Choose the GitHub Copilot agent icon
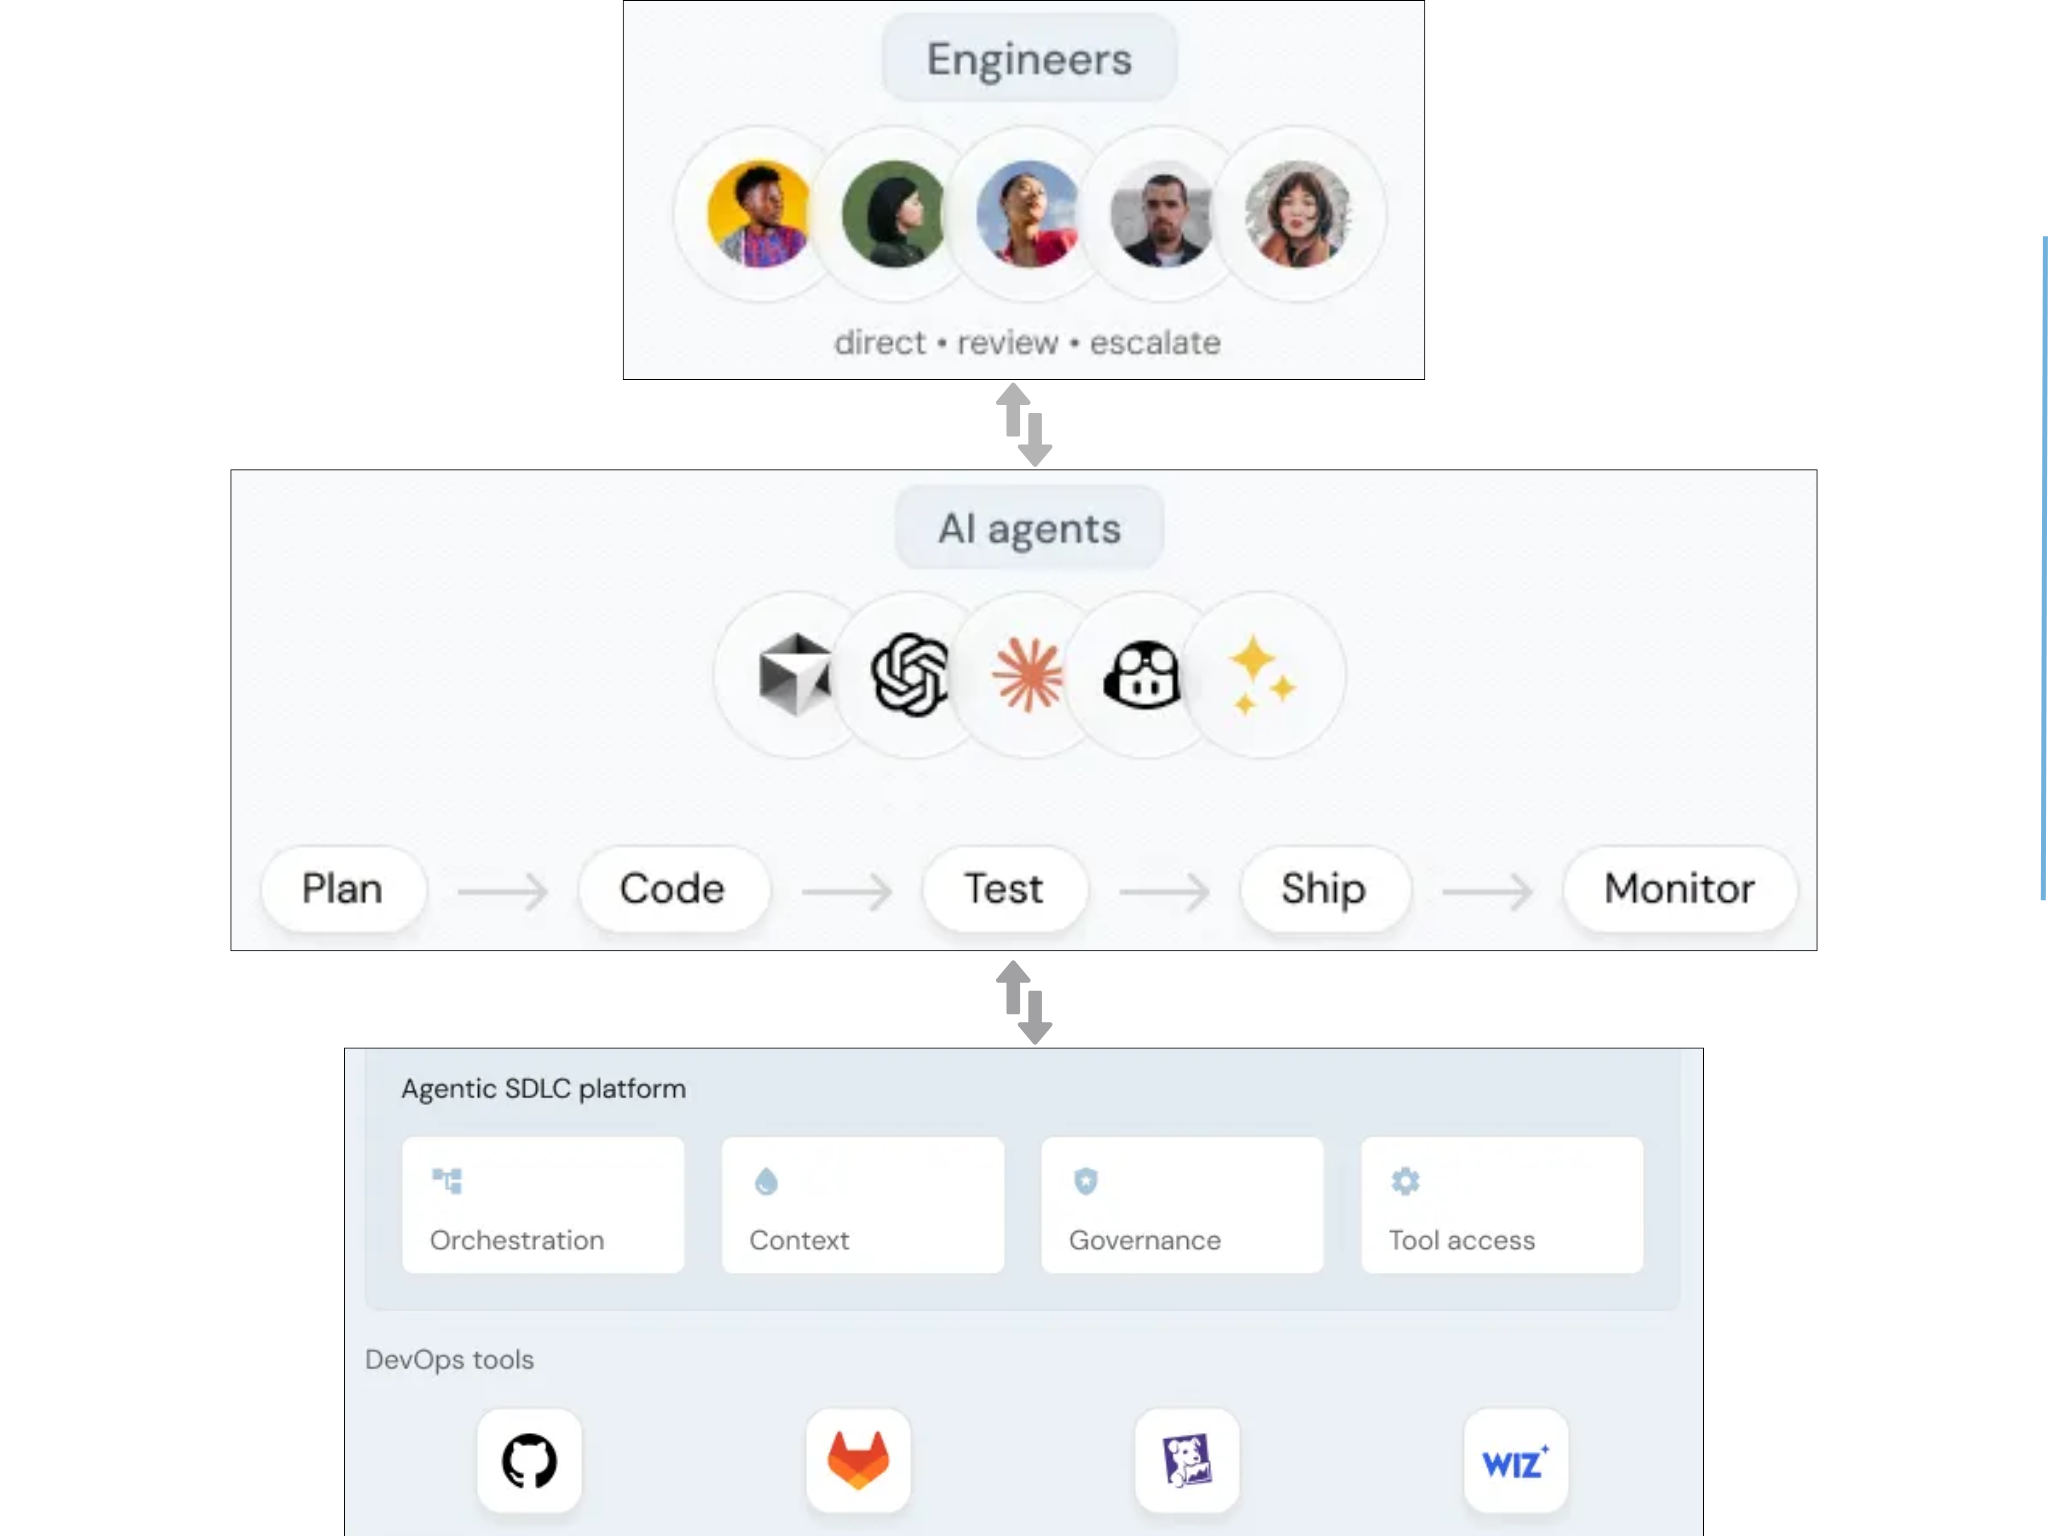The image size is (2048, 1536). [1142, 675]
